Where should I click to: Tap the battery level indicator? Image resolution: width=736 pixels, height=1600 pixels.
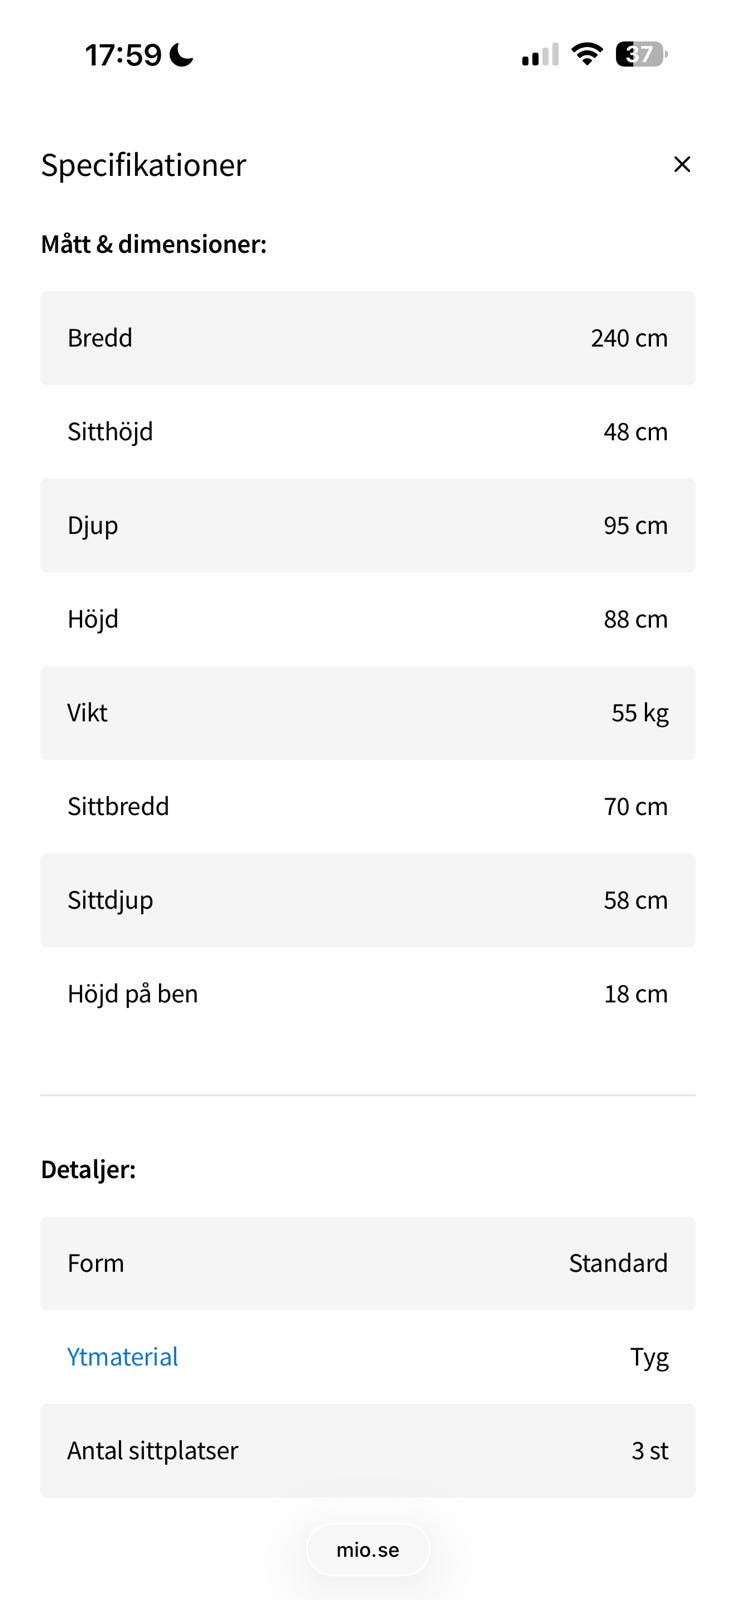640,54
